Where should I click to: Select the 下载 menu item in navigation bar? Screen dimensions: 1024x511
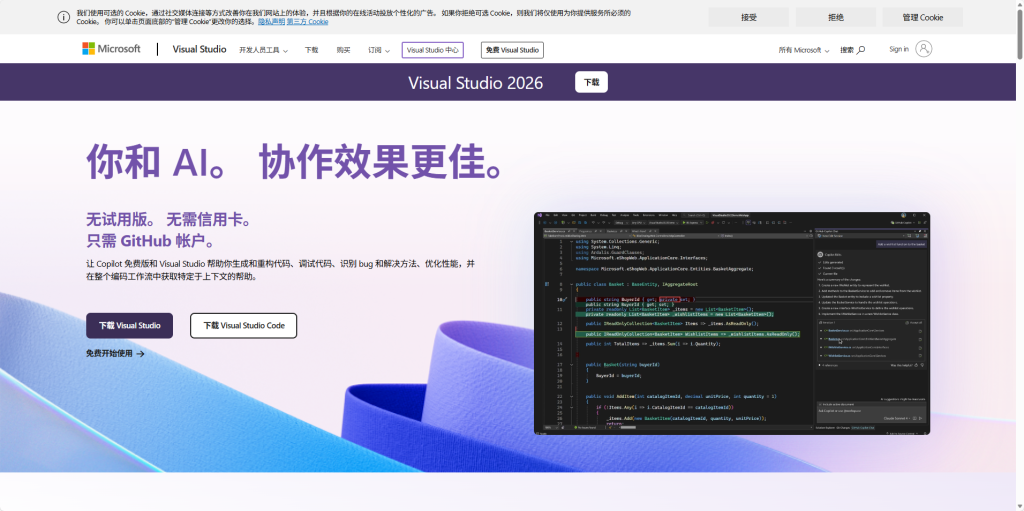(x=311, y=50)
